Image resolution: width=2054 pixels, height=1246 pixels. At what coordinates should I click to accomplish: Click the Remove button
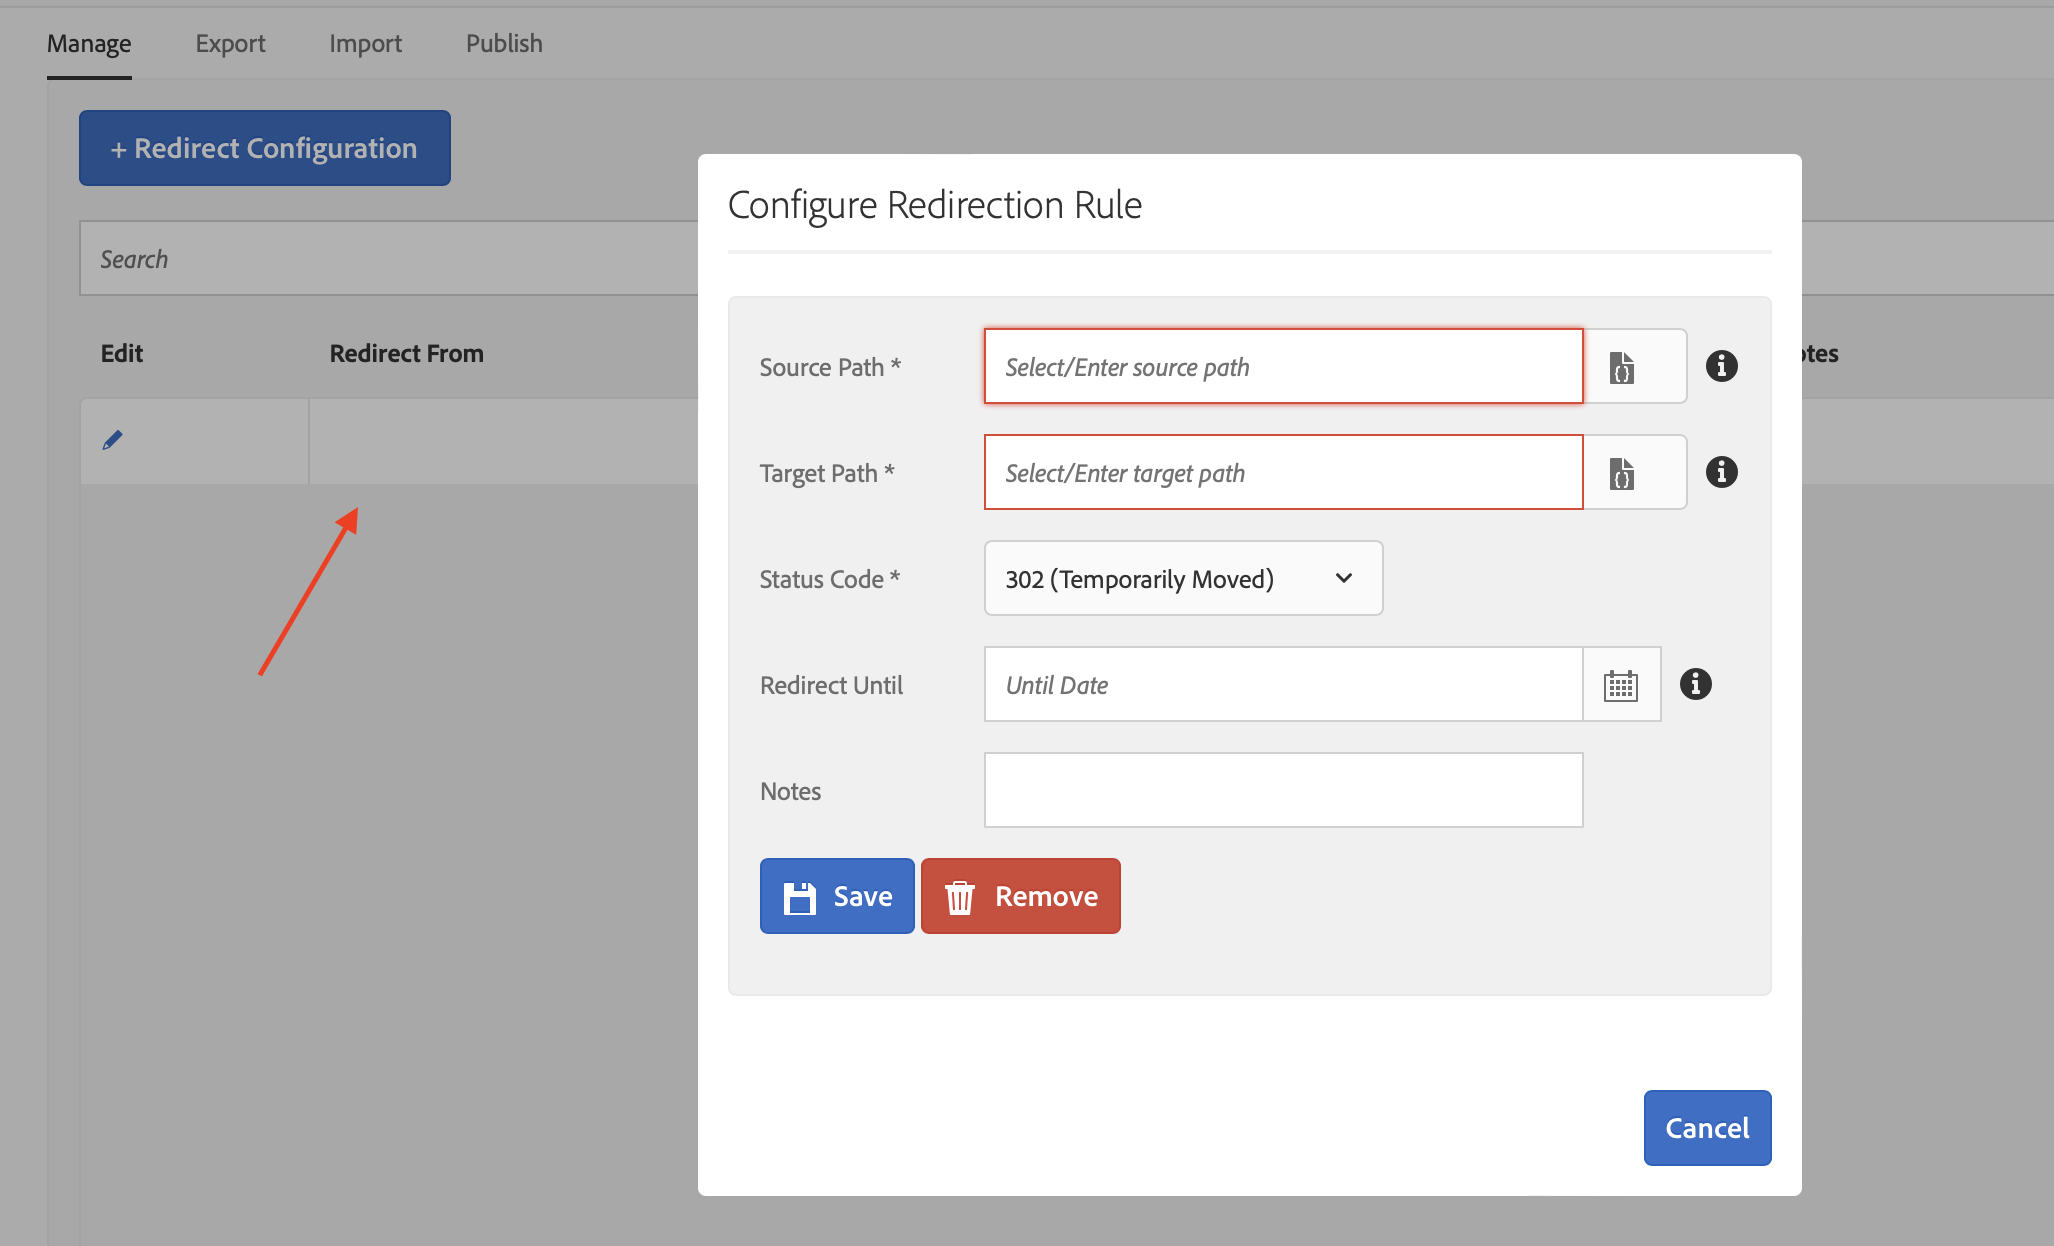pyautogui.click(x=1021, y=896)
